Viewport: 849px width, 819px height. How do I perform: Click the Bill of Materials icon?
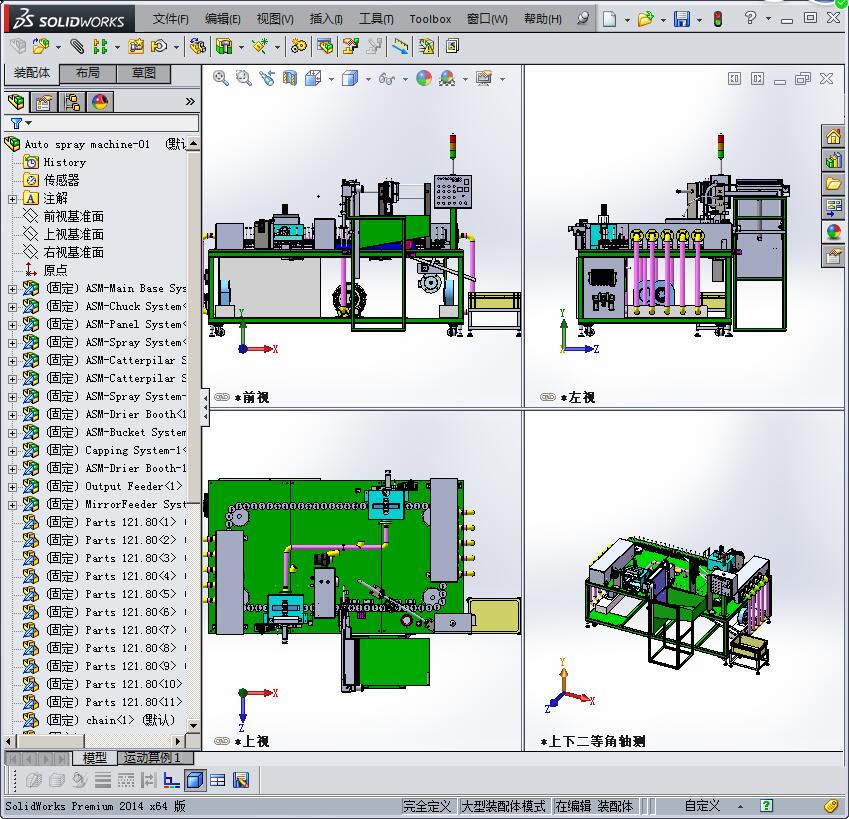click(326, 47)
